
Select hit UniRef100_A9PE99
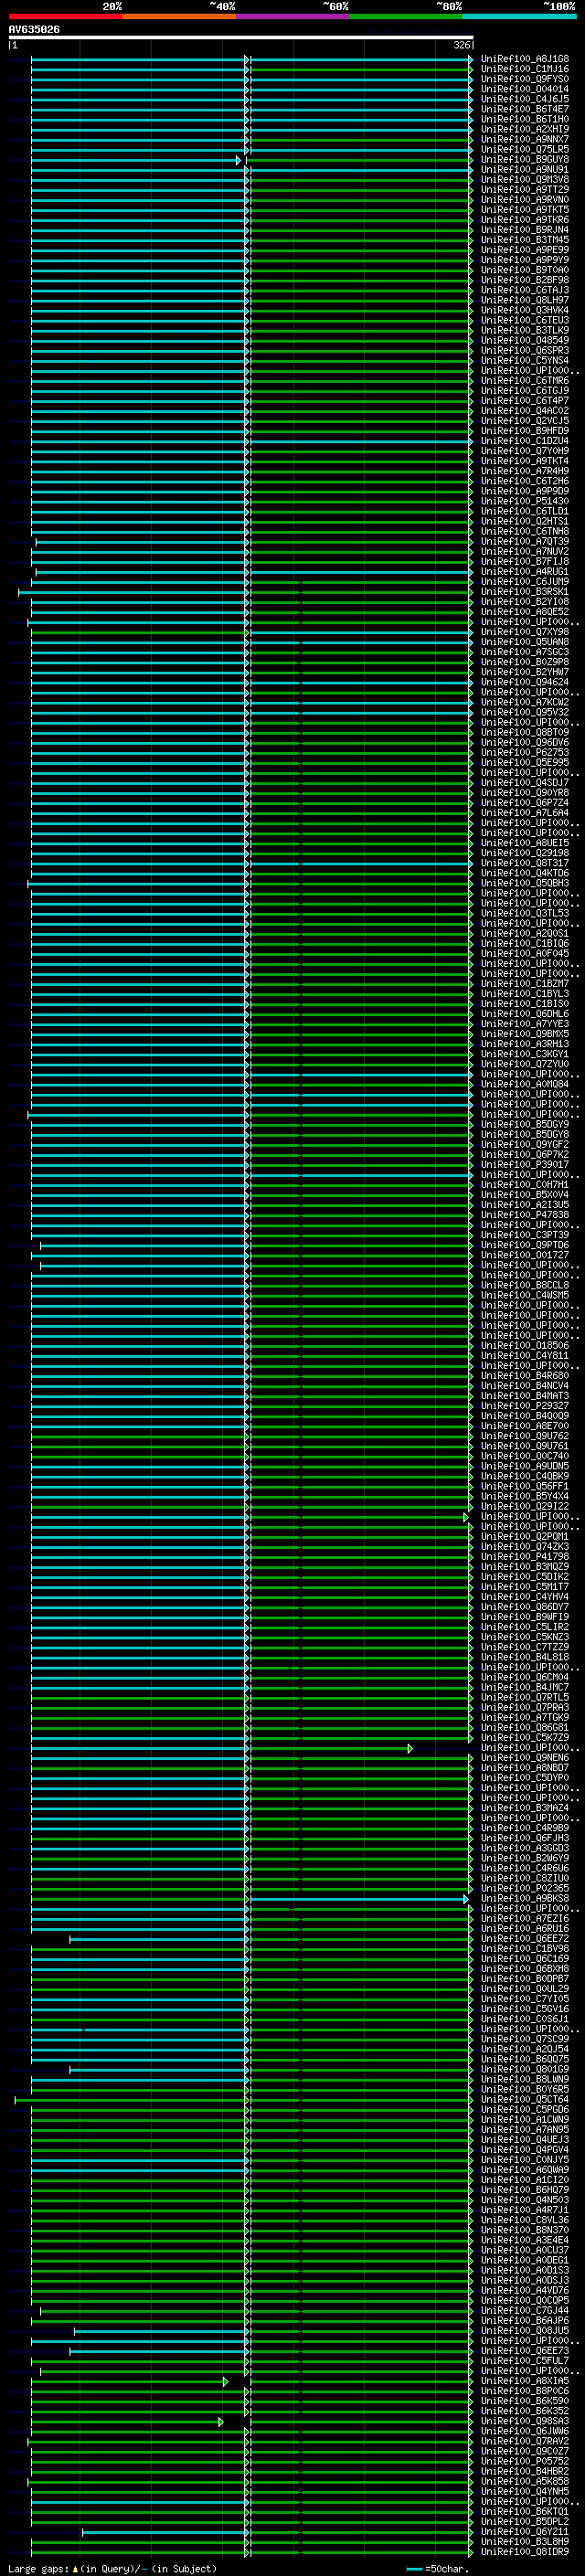tap(525, 250)
